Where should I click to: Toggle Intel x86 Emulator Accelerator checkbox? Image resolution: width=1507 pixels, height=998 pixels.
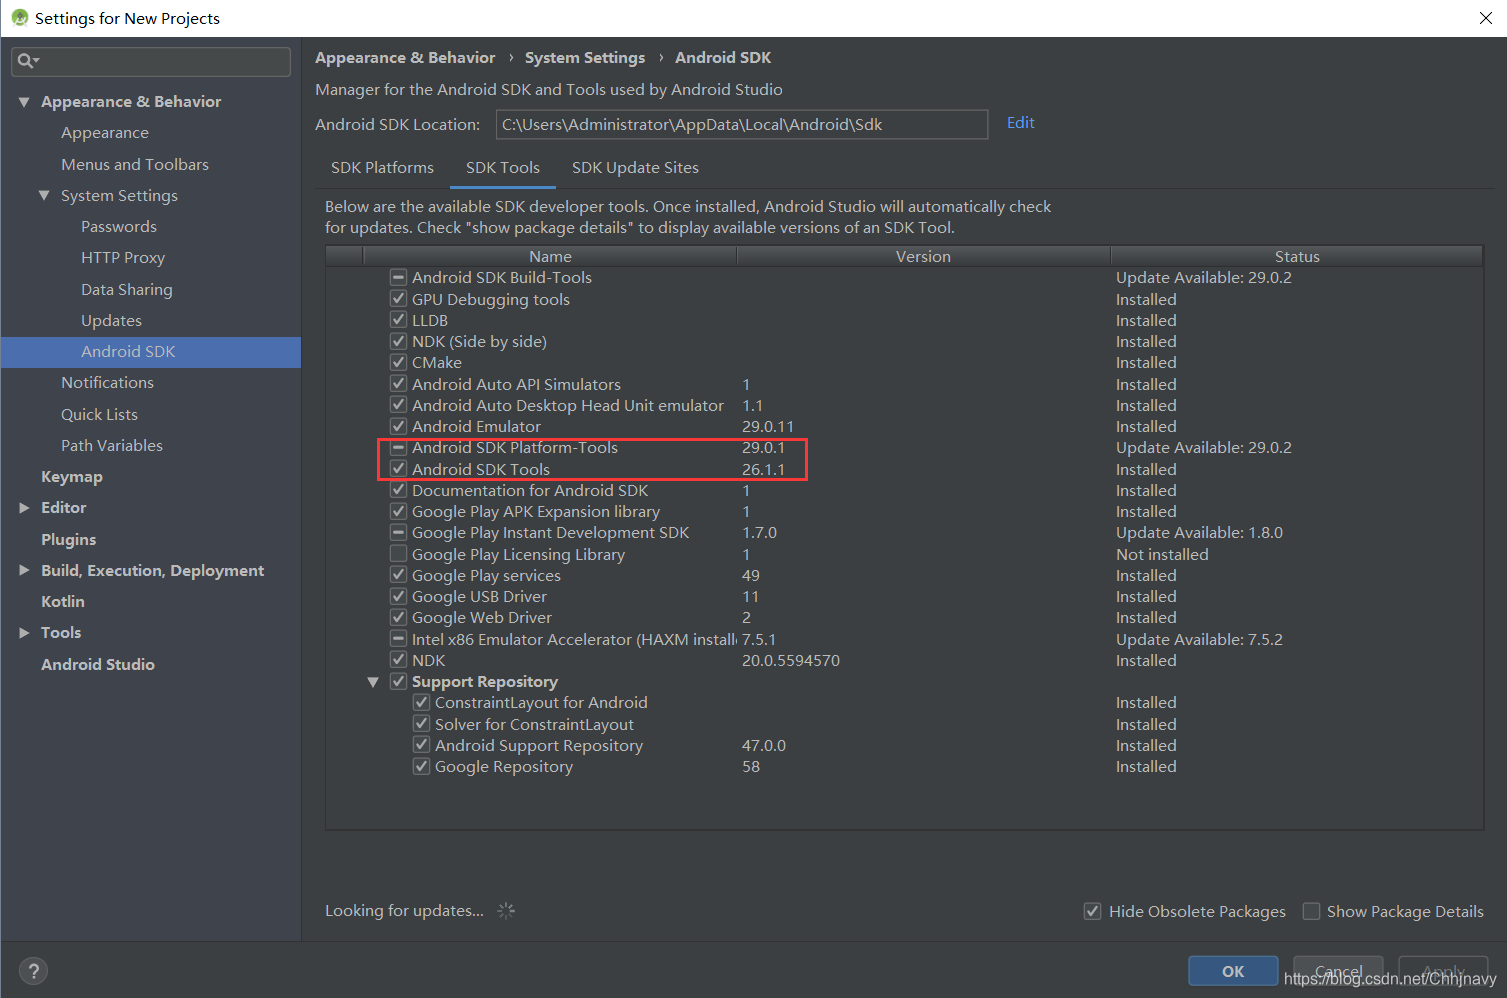(398, 639)
